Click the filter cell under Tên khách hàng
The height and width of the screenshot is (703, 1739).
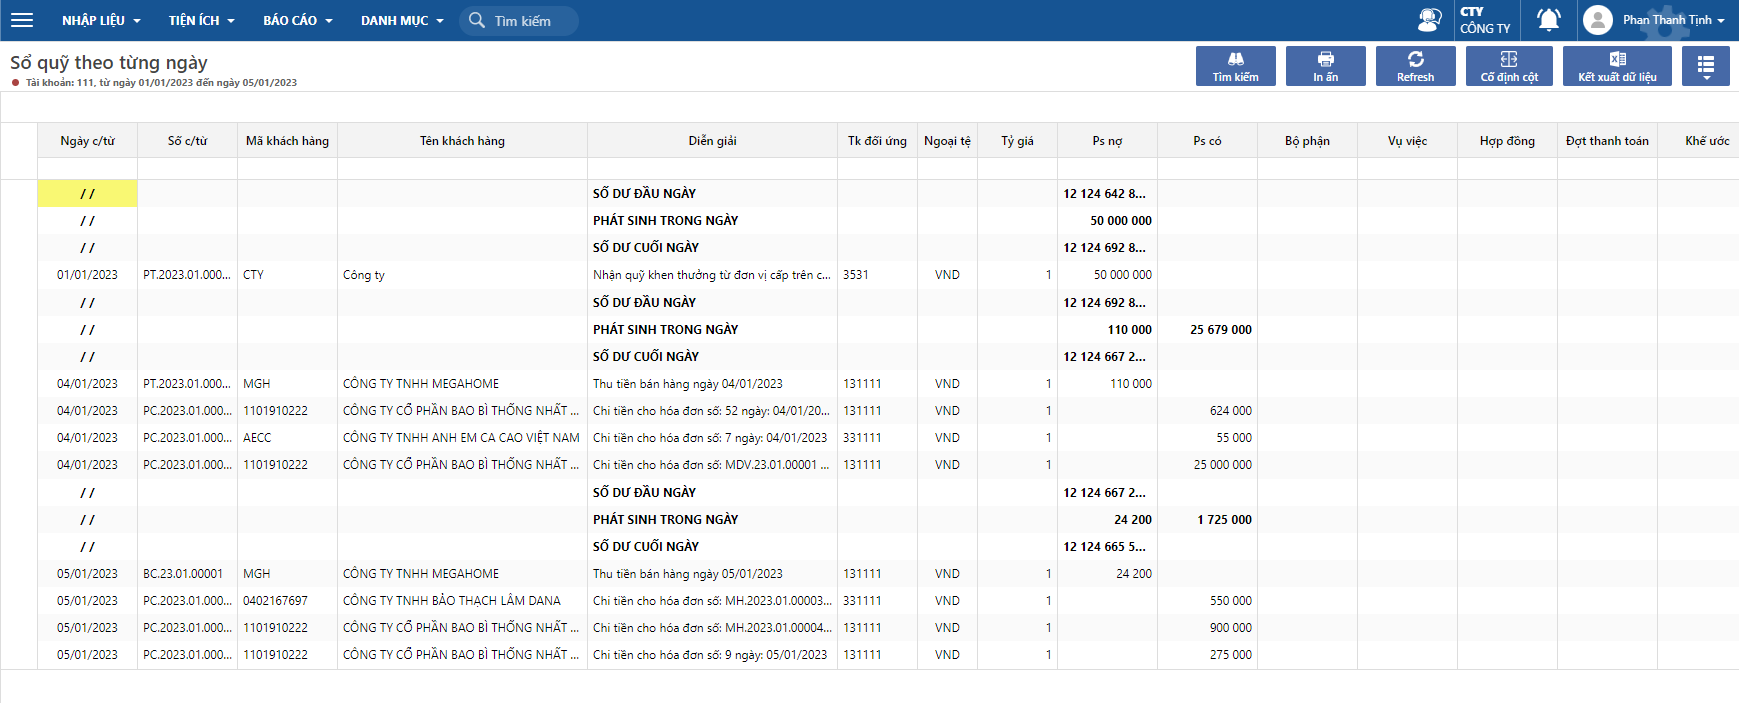click(462, 168)
